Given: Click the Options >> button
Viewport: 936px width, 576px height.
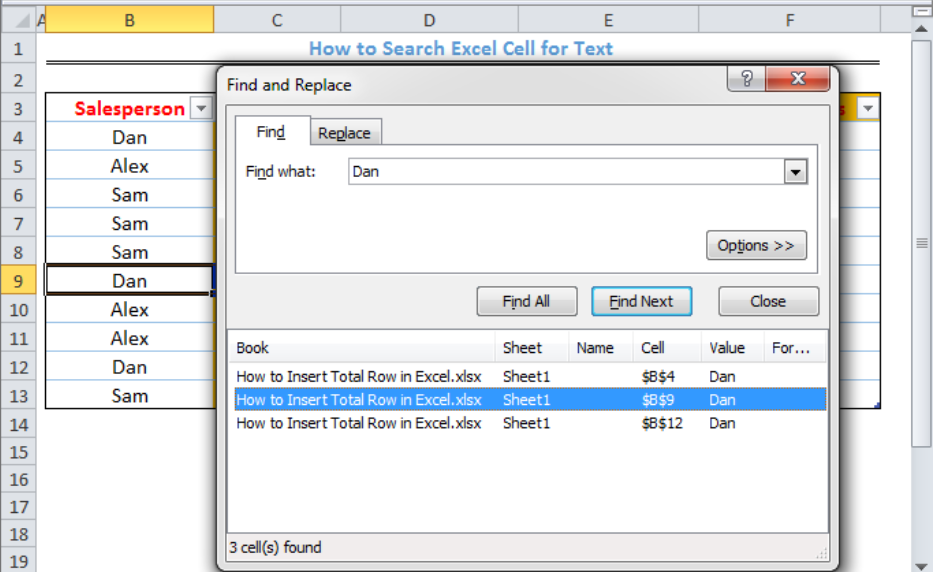Looking at the screenshot, I should pyautogui.click(x=756, y=245).
